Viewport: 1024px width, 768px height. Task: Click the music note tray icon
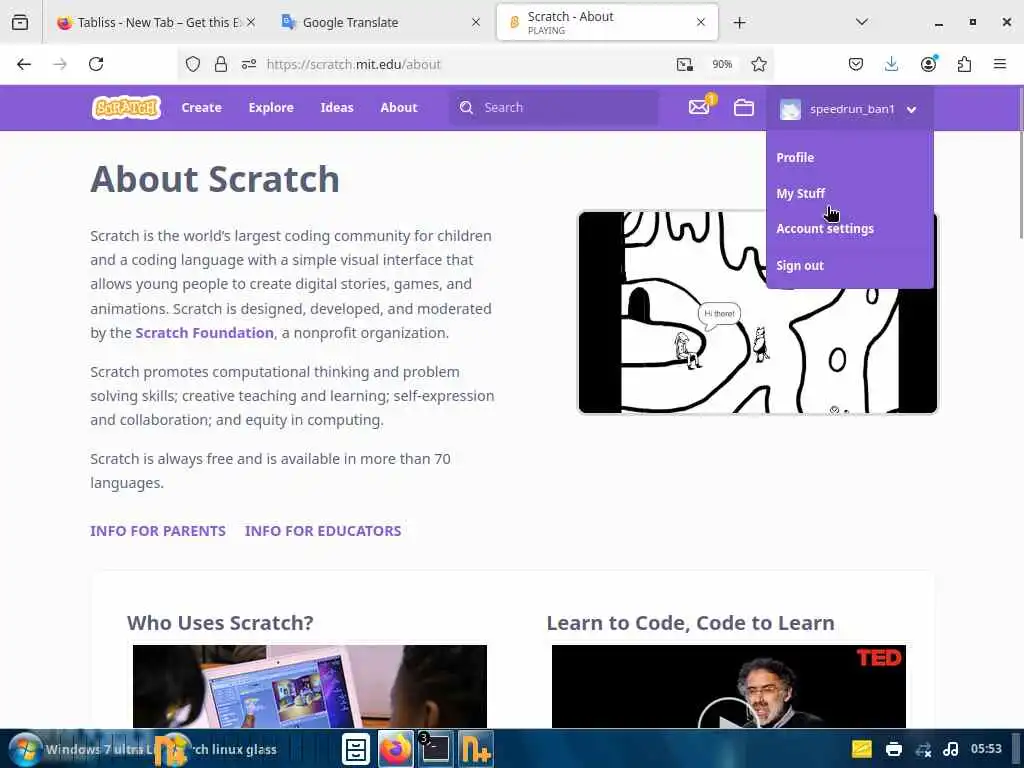951,749
